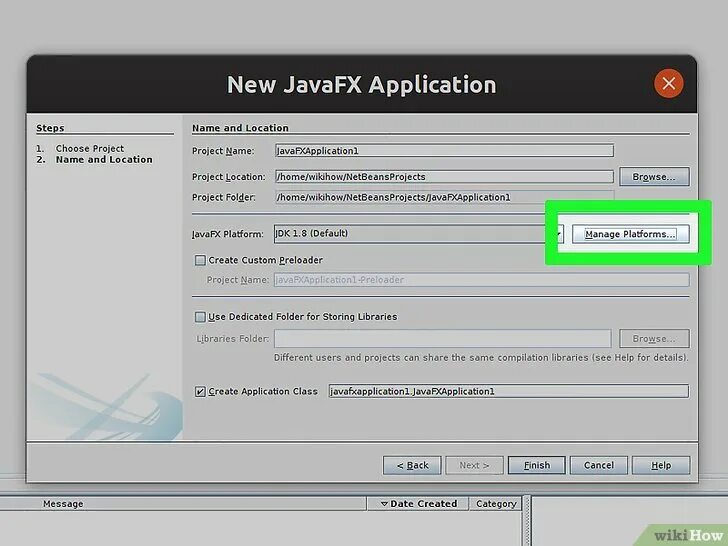Sort by the Date Created column
Screen dimensions: 728x546
tap(418, 504)
